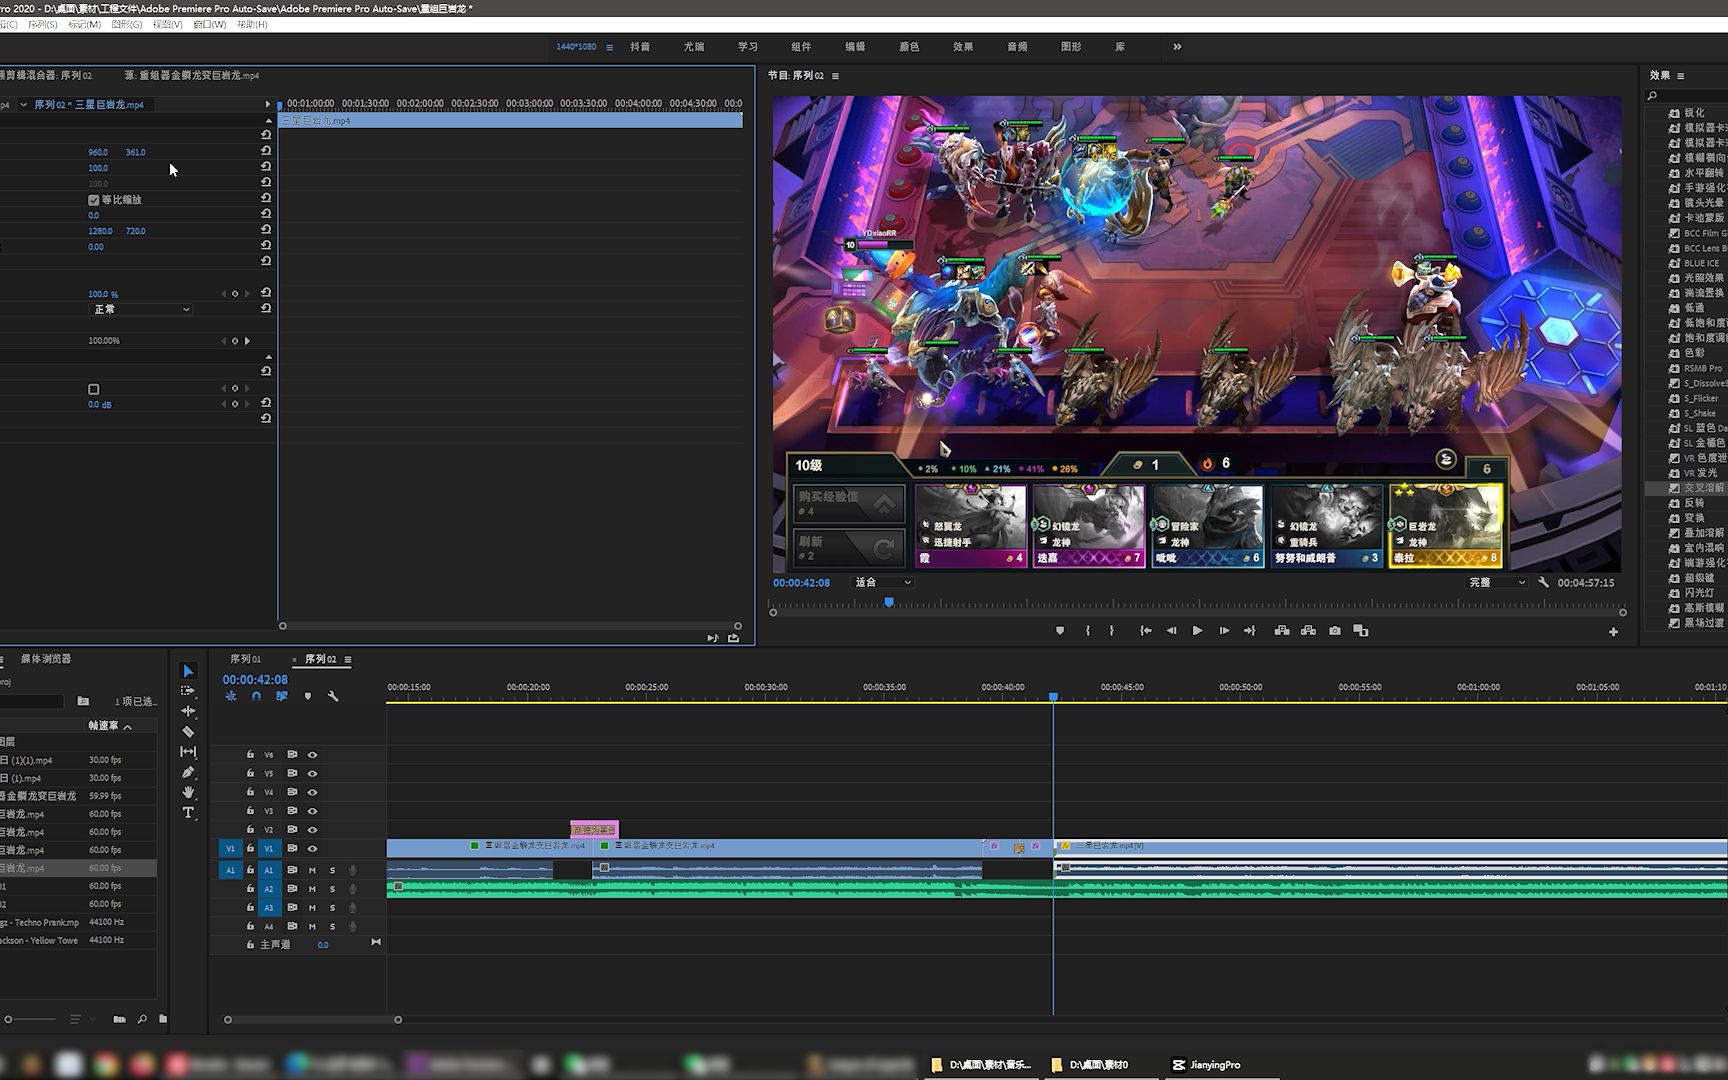
Task: Mark In point in program monitor
Action: [1087, 631]
